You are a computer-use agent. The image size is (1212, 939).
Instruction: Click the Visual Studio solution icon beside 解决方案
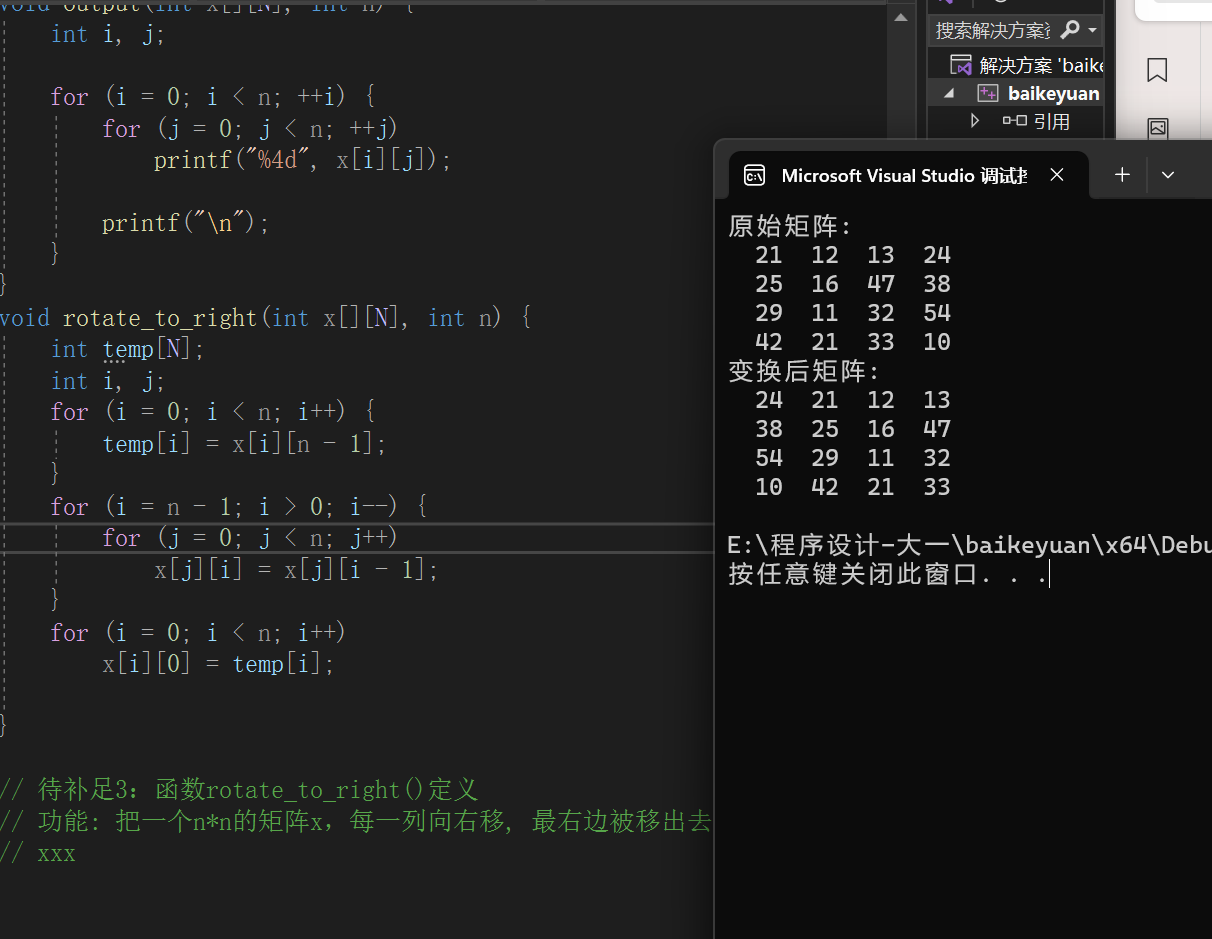[961, 66]
